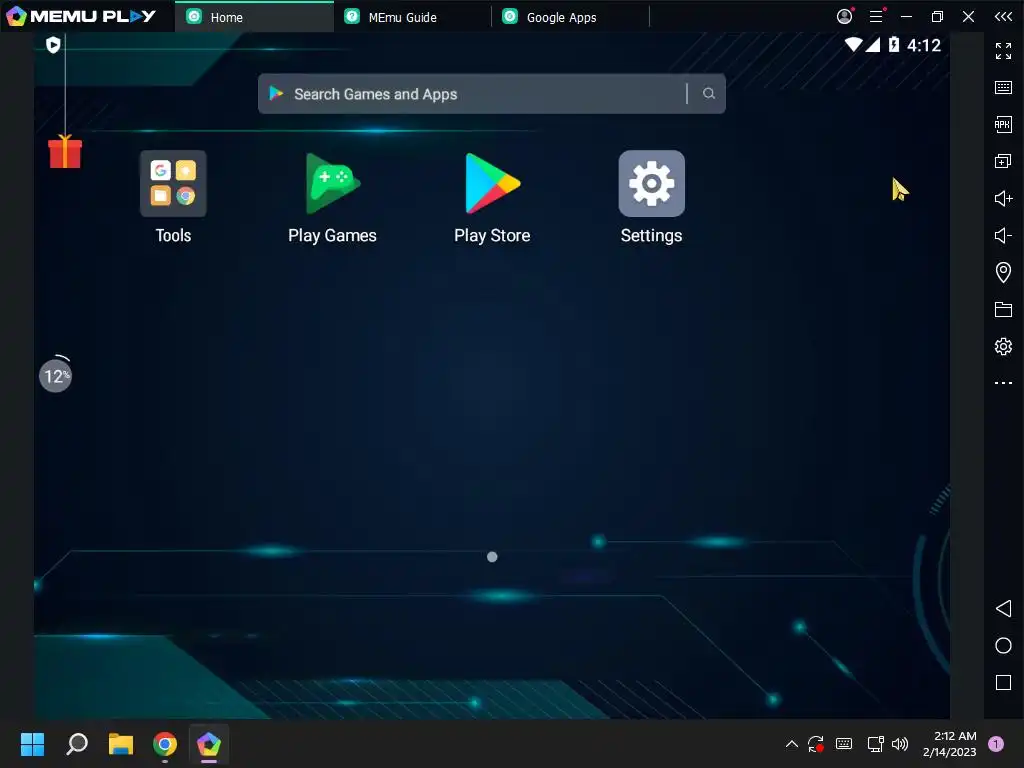
Task: Switch to the MEmu Guide tab
Action: click(x=412, y=17)
